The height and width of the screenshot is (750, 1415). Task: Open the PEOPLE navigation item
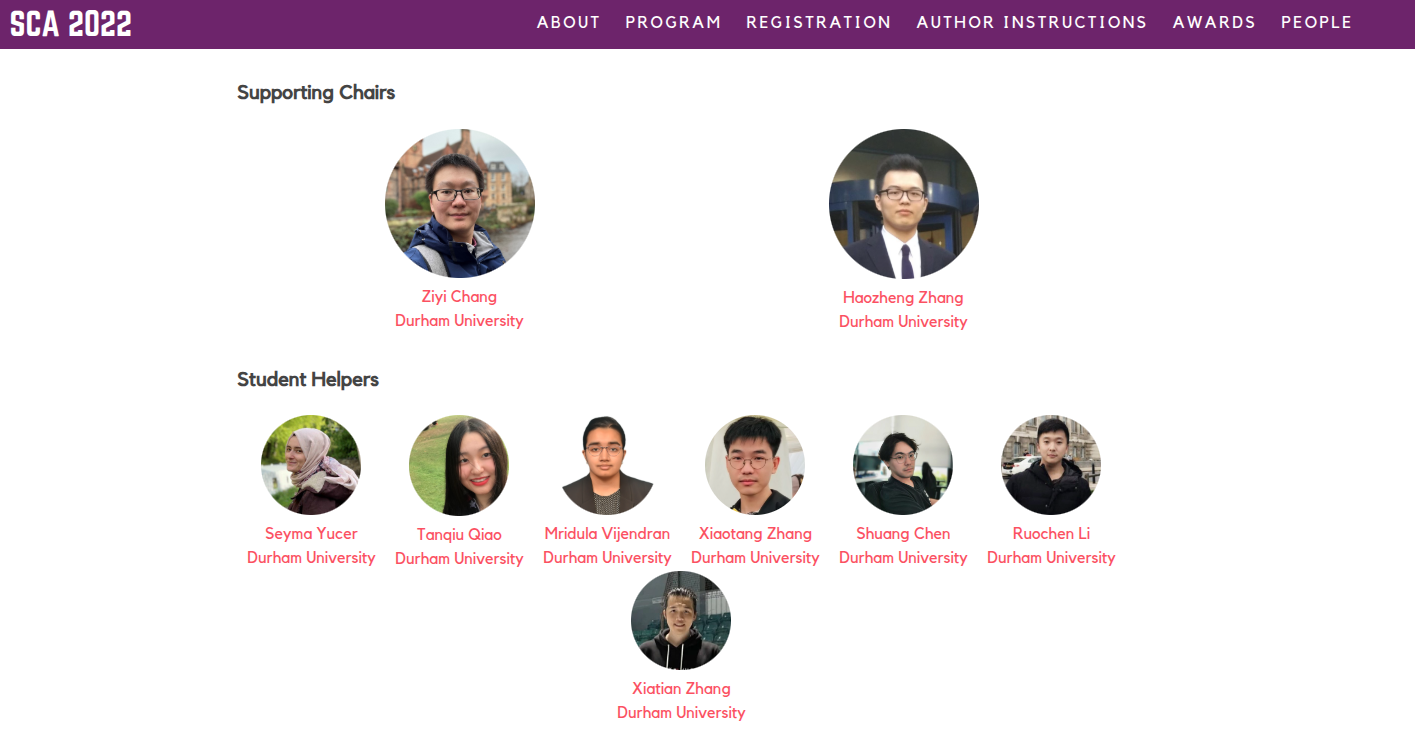click(1317, 22)
